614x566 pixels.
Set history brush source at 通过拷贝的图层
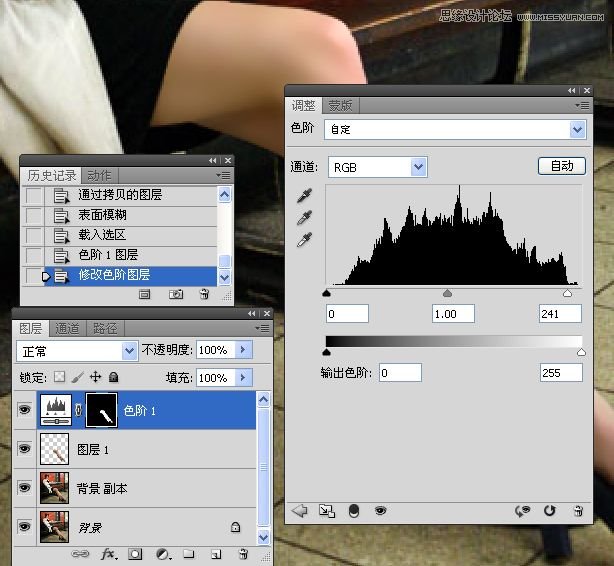[33, 195]
